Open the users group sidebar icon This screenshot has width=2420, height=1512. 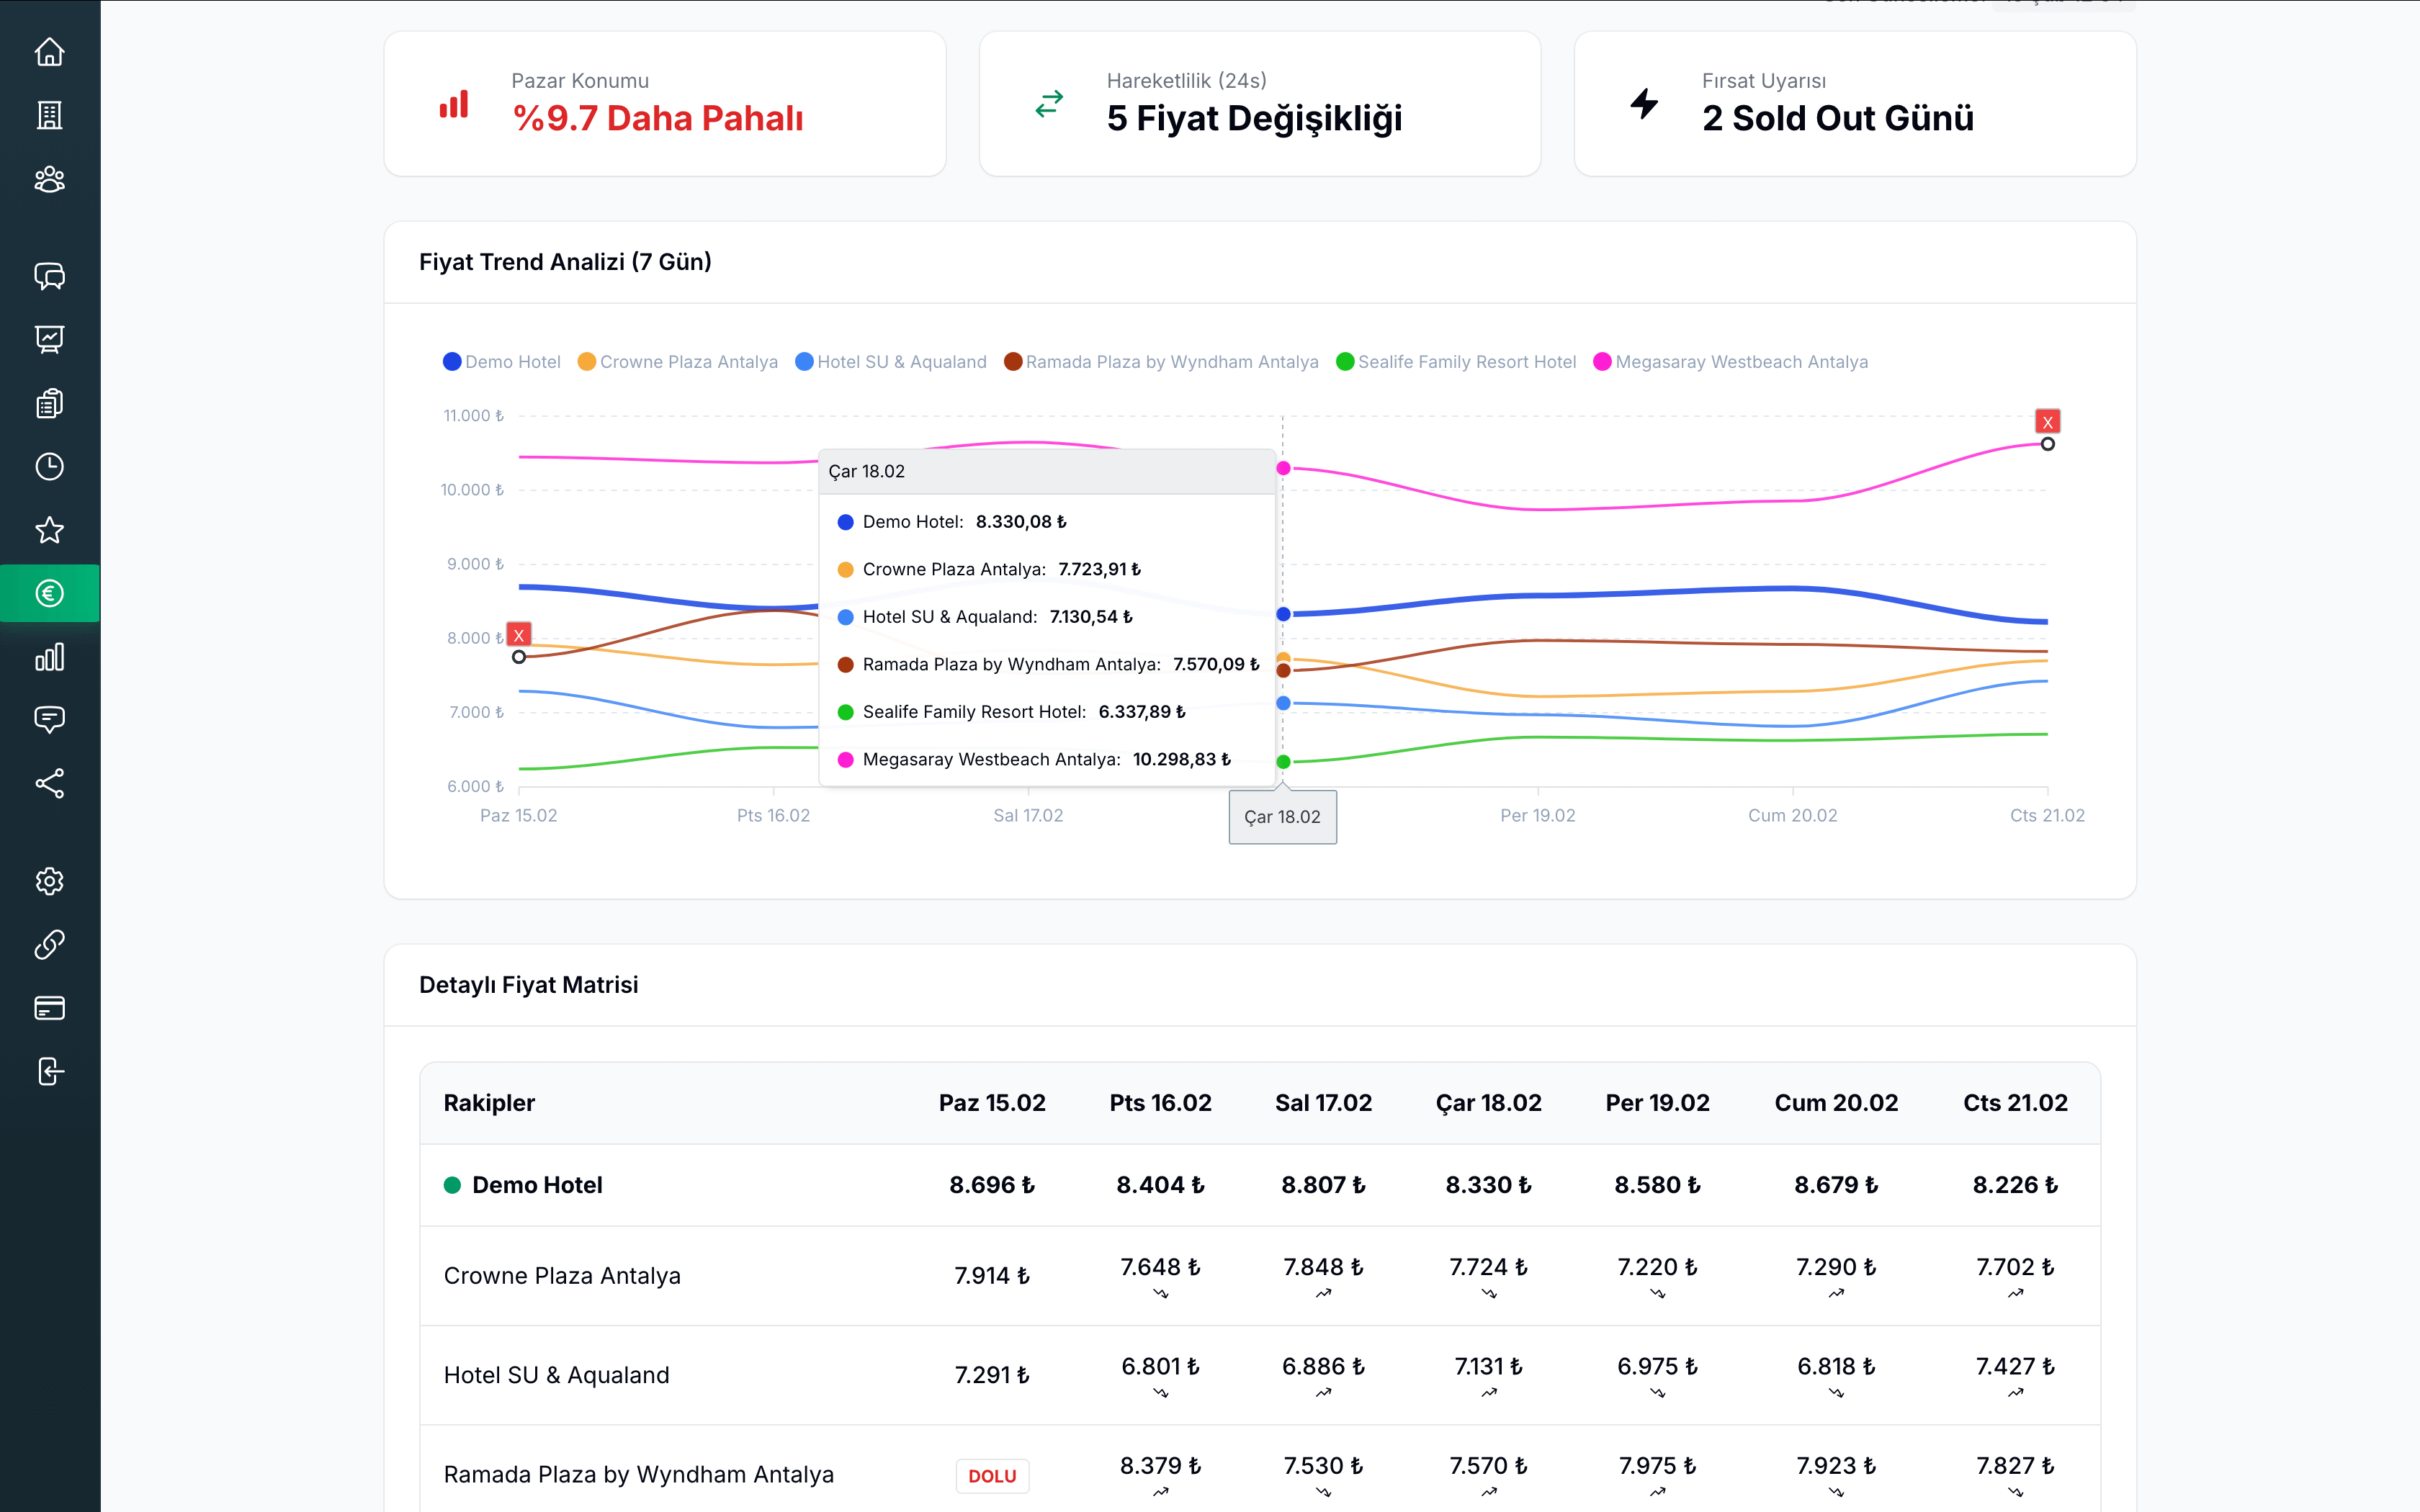(49, 179)
